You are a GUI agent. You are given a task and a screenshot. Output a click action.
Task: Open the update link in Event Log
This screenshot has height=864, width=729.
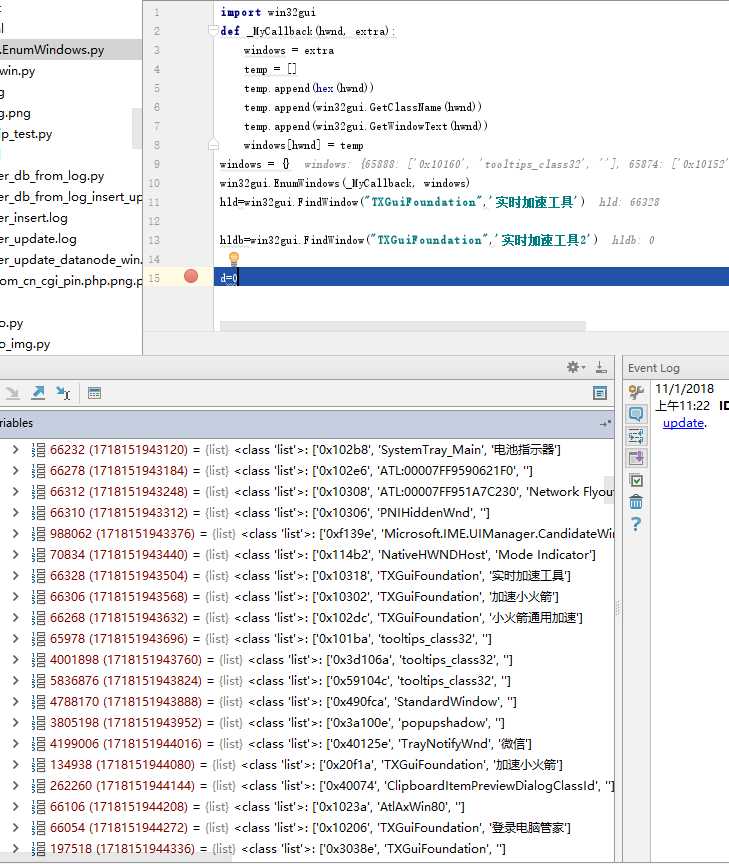pos(683,423)
